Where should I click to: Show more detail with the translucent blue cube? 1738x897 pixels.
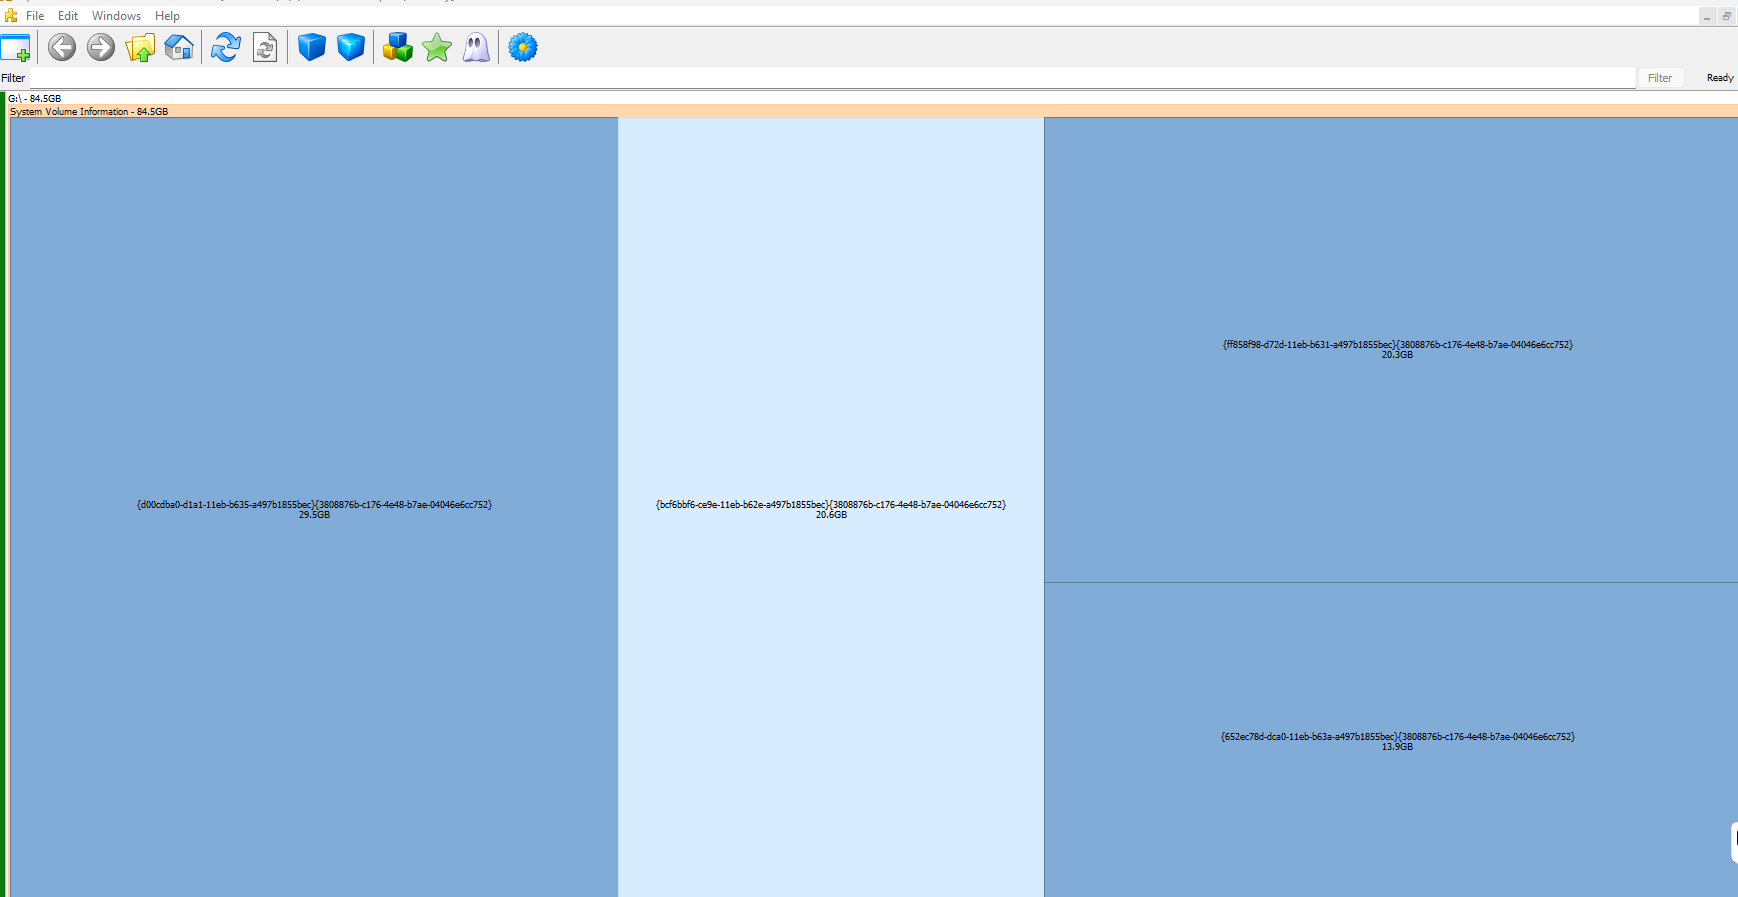tap(351, 47)
